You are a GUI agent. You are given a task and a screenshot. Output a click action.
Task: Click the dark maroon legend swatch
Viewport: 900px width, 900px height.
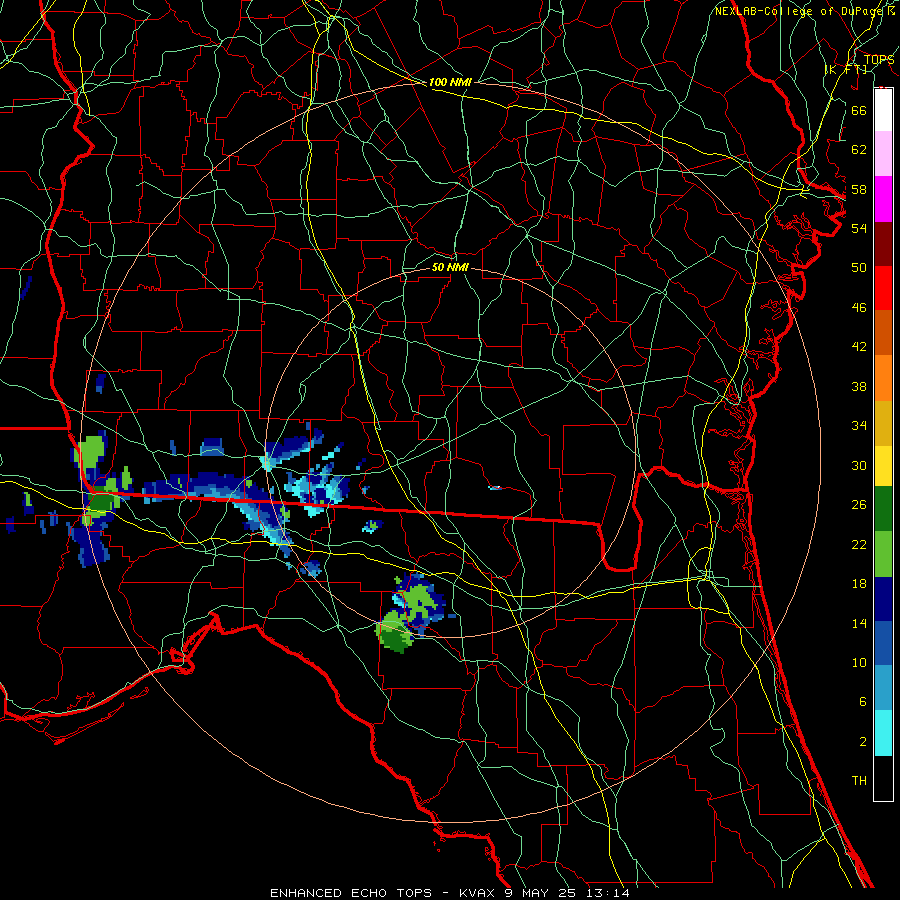tap(883, 244)
